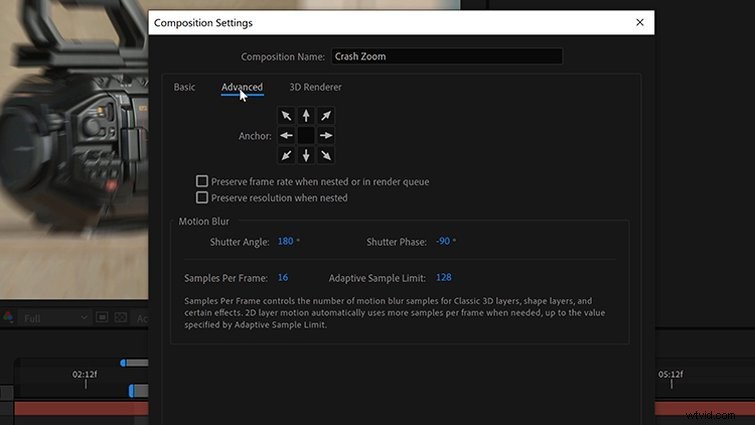The image size is (755, 425).
Task: Open the 3D Renderer tab
Action: (x=315, y=87)
